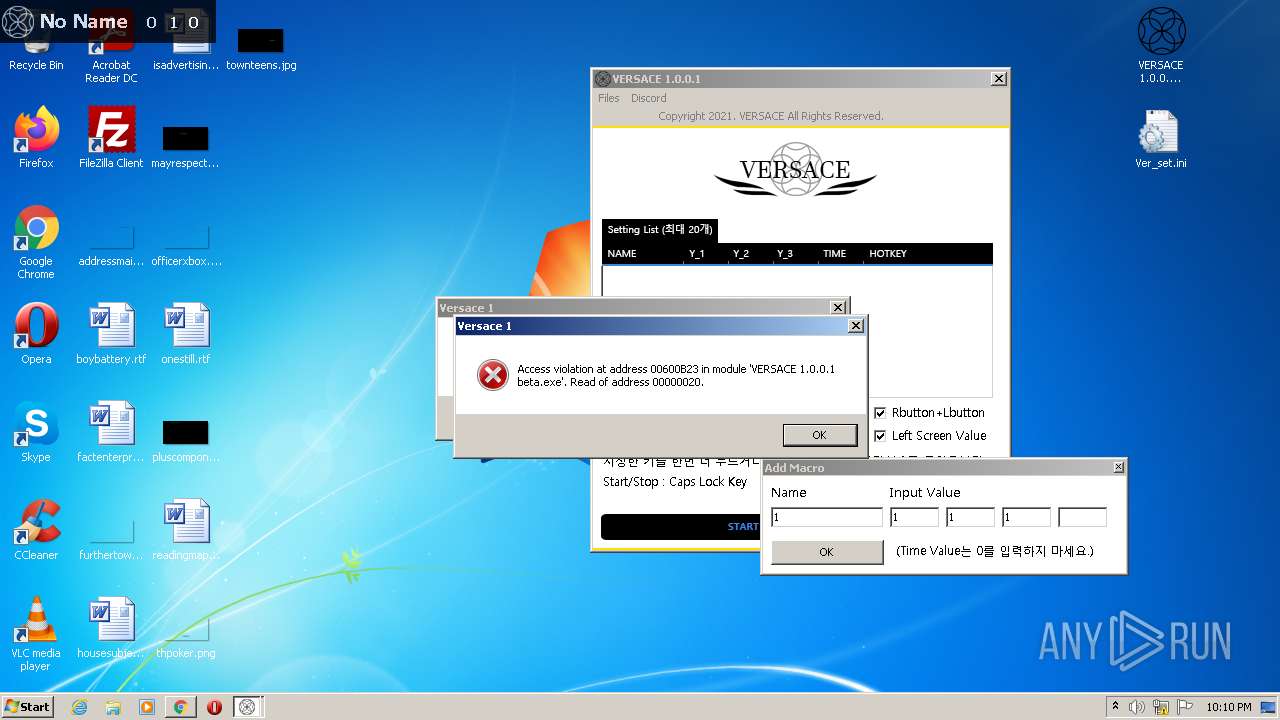The height and width of the screenshot is (720, 1280).
Task: Open Windows Explorer from the taskbar
Action: (x=113, y=707)
